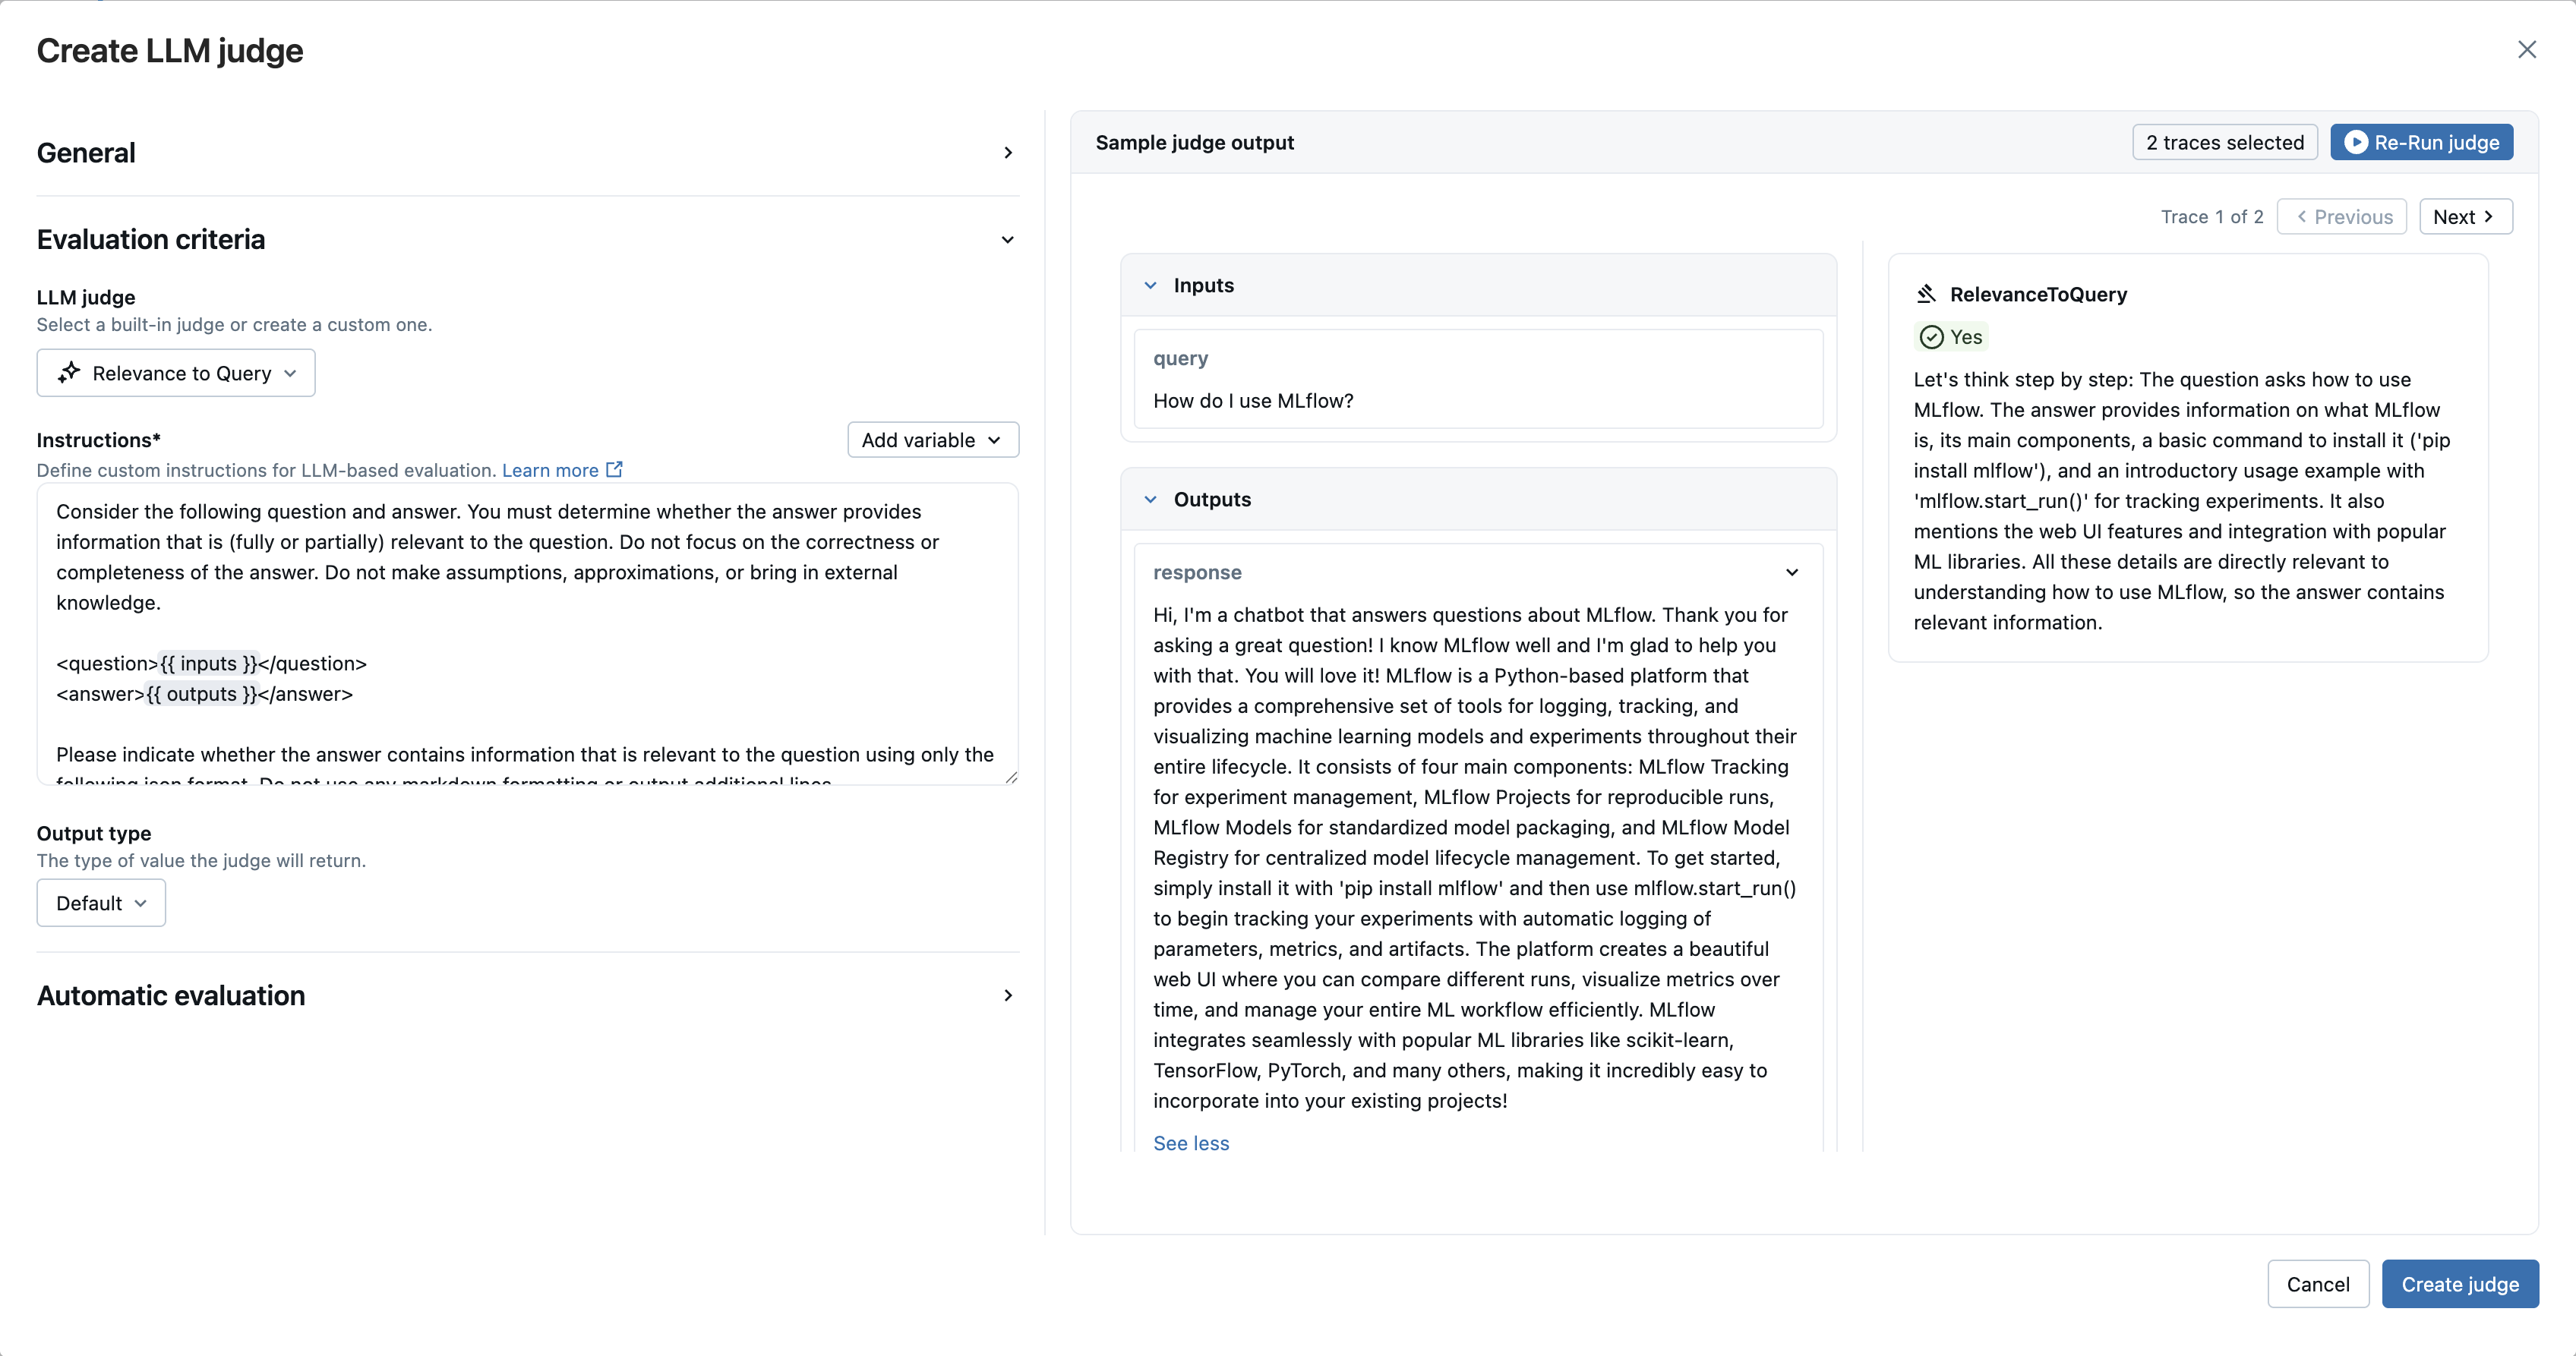Click the gavel icon next to RelevanceToQuery

coord(1928,293)
